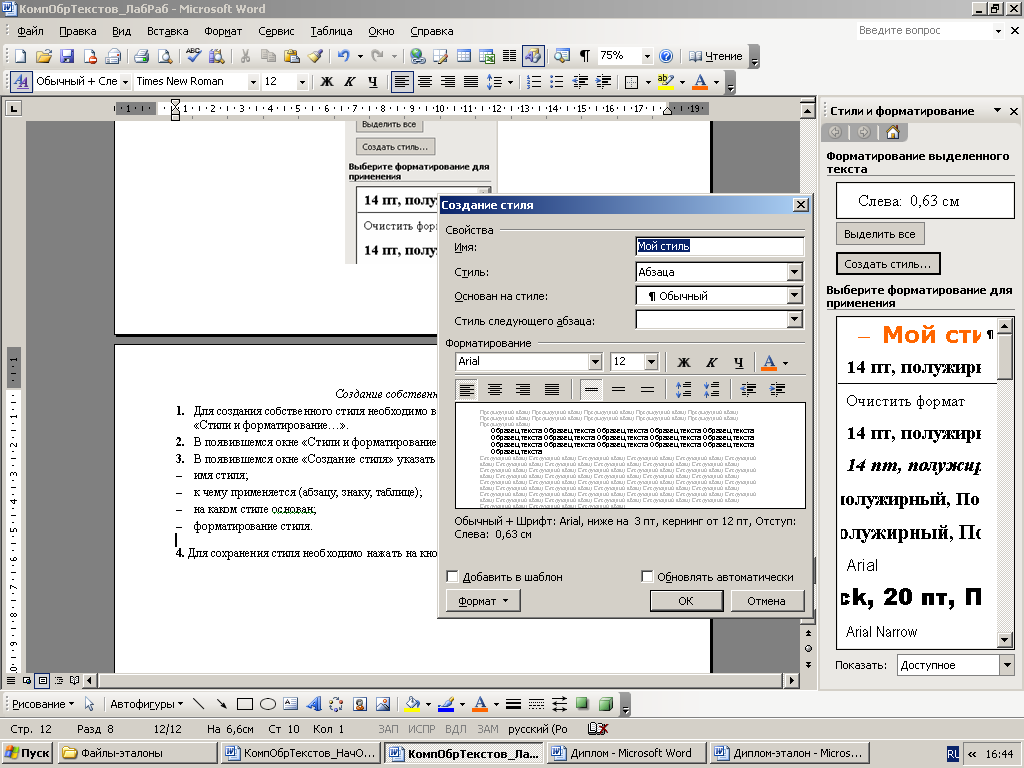Click the Print Preview icon

click(x=165, y=57)
